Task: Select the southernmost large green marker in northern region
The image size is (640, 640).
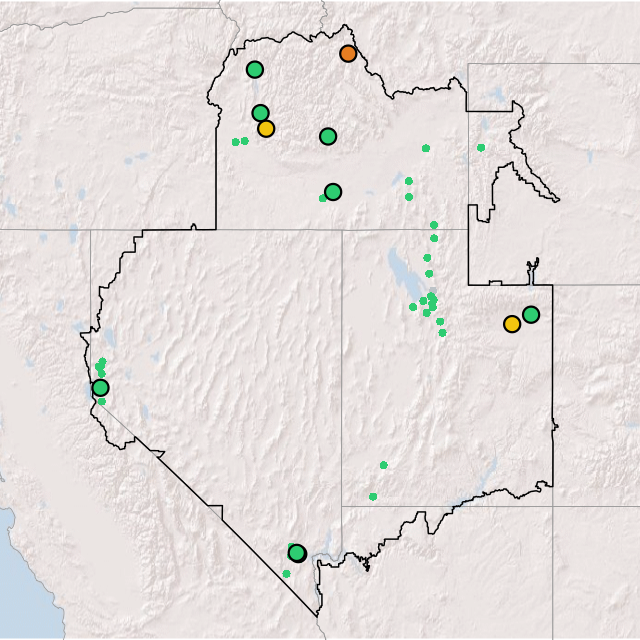Action: pyautogui.click(x=333, y=191)
